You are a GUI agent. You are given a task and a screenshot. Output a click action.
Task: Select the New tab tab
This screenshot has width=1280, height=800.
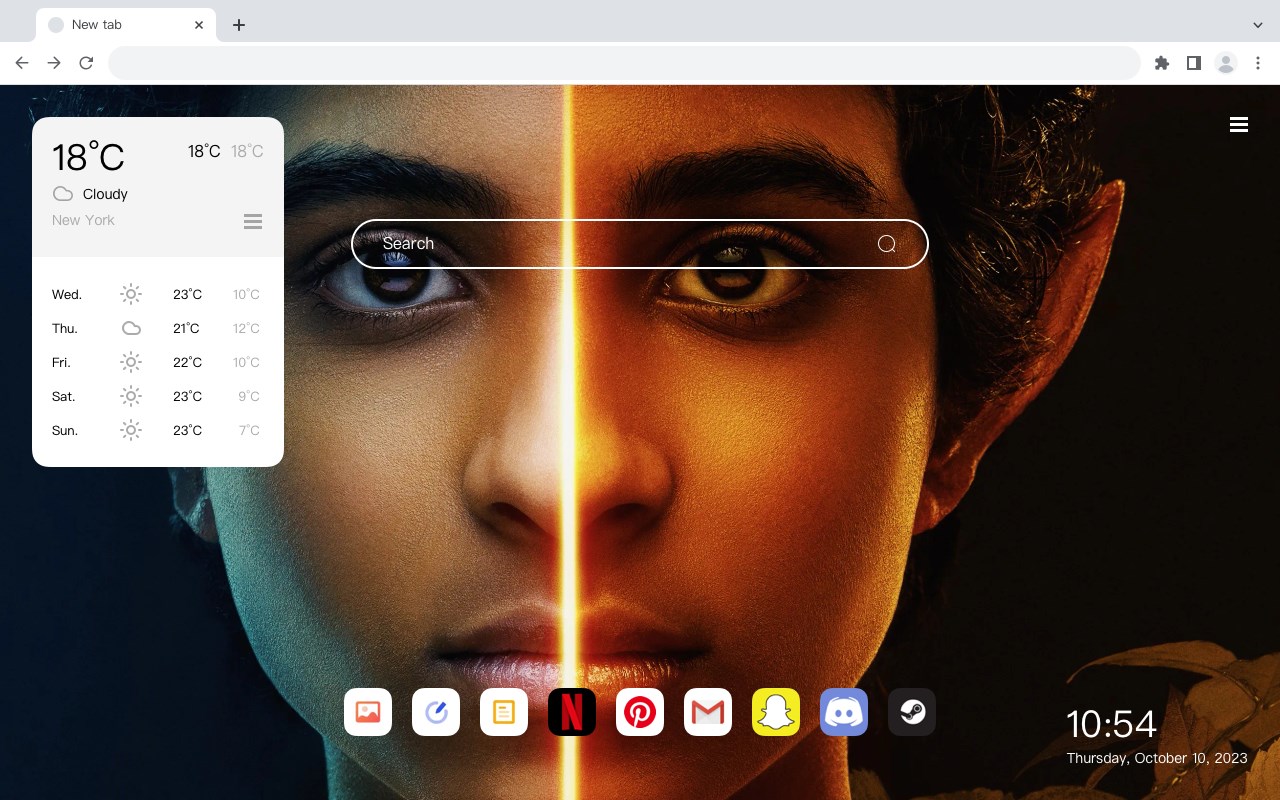coord(126,25)
